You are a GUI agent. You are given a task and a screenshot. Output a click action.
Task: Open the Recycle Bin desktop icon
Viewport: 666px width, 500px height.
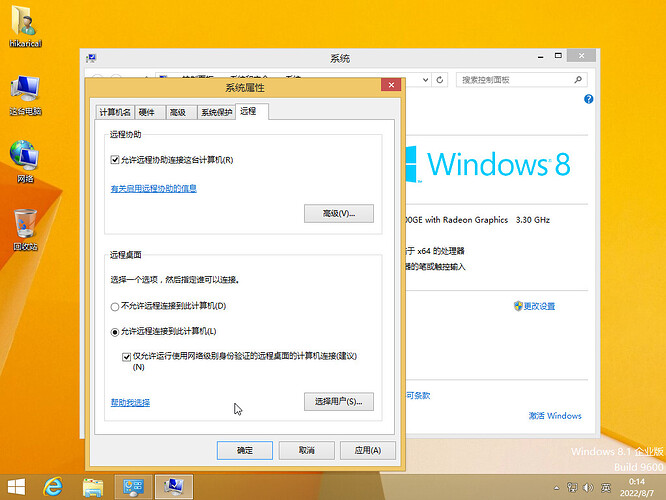click(x=25, y=230)
